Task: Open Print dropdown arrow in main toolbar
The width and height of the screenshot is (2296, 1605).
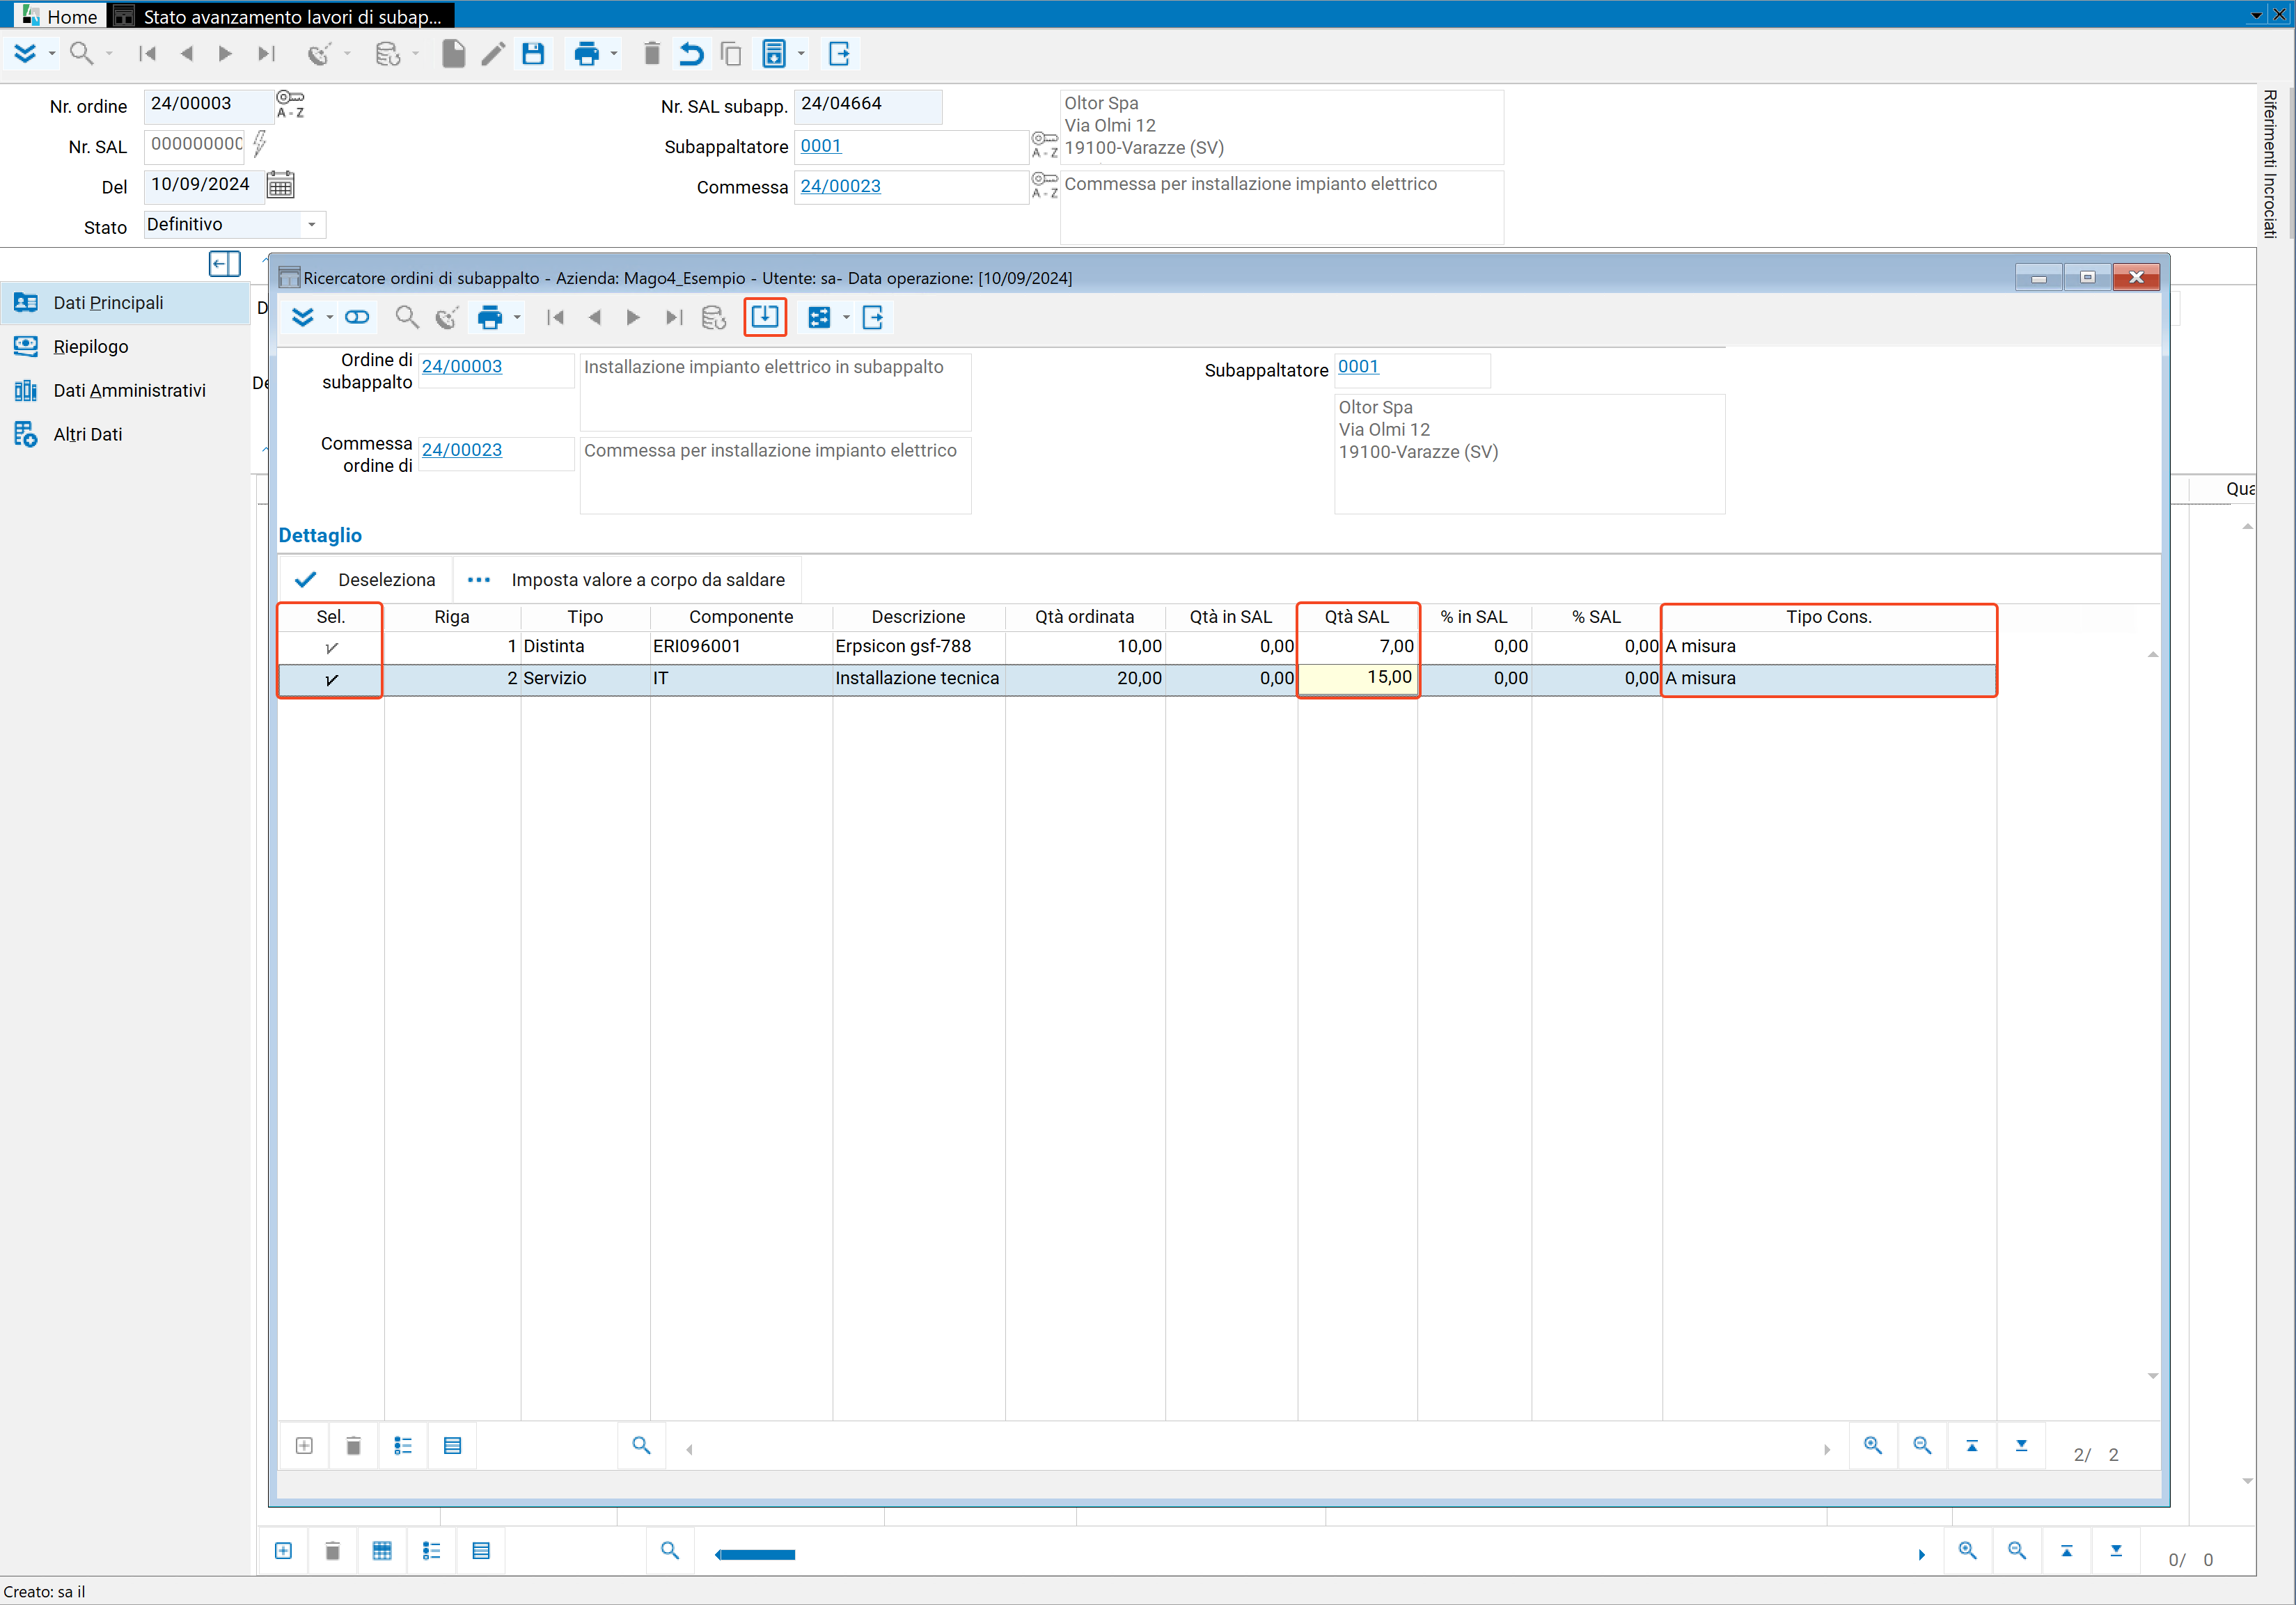Action: [x=614, y=54]
